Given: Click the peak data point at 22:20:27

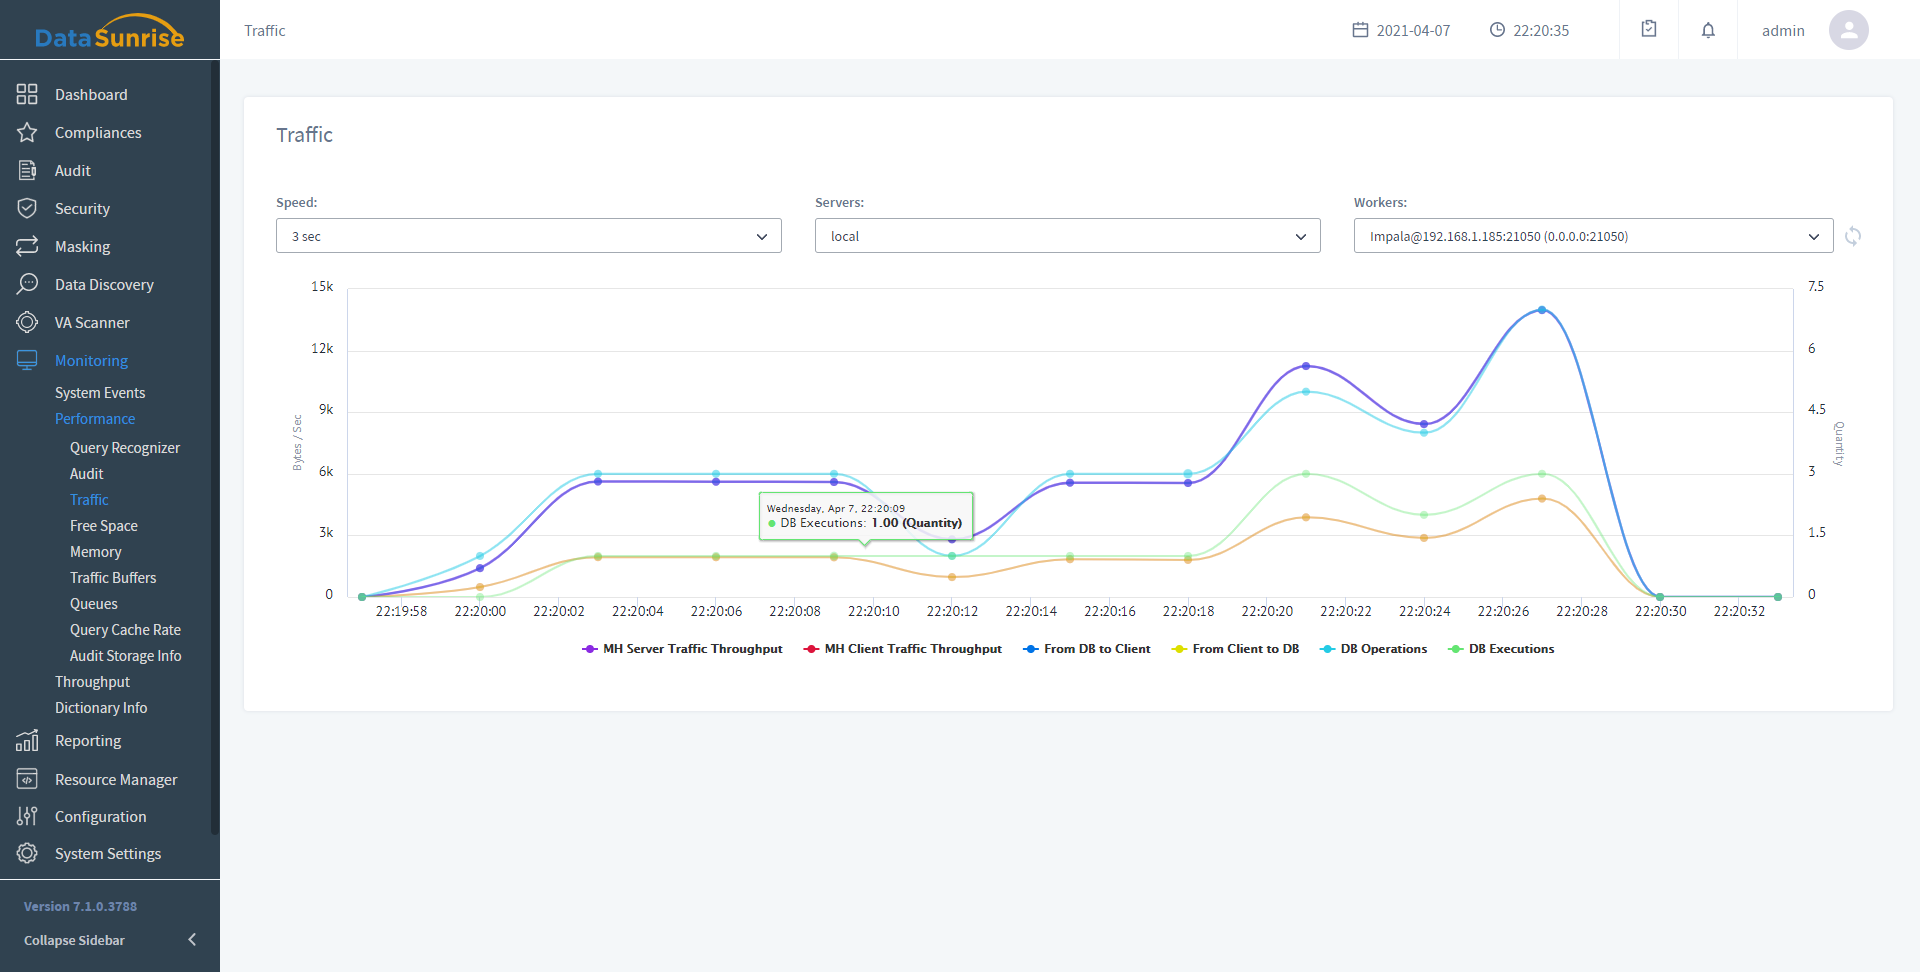Looking at the screenshot, I should tap(1542, 310).
